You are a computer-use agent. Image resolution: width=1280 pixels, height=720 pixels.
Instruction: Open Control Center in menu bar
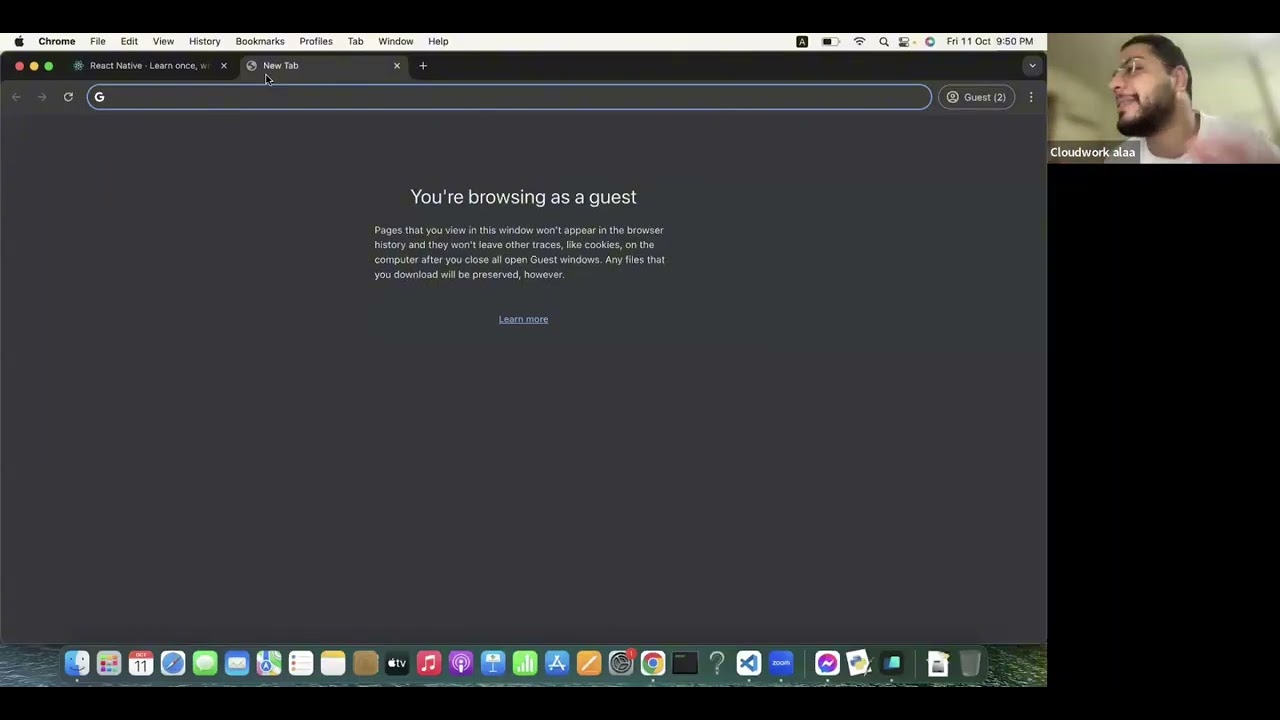pyautogui.click(x=905, y=42)
